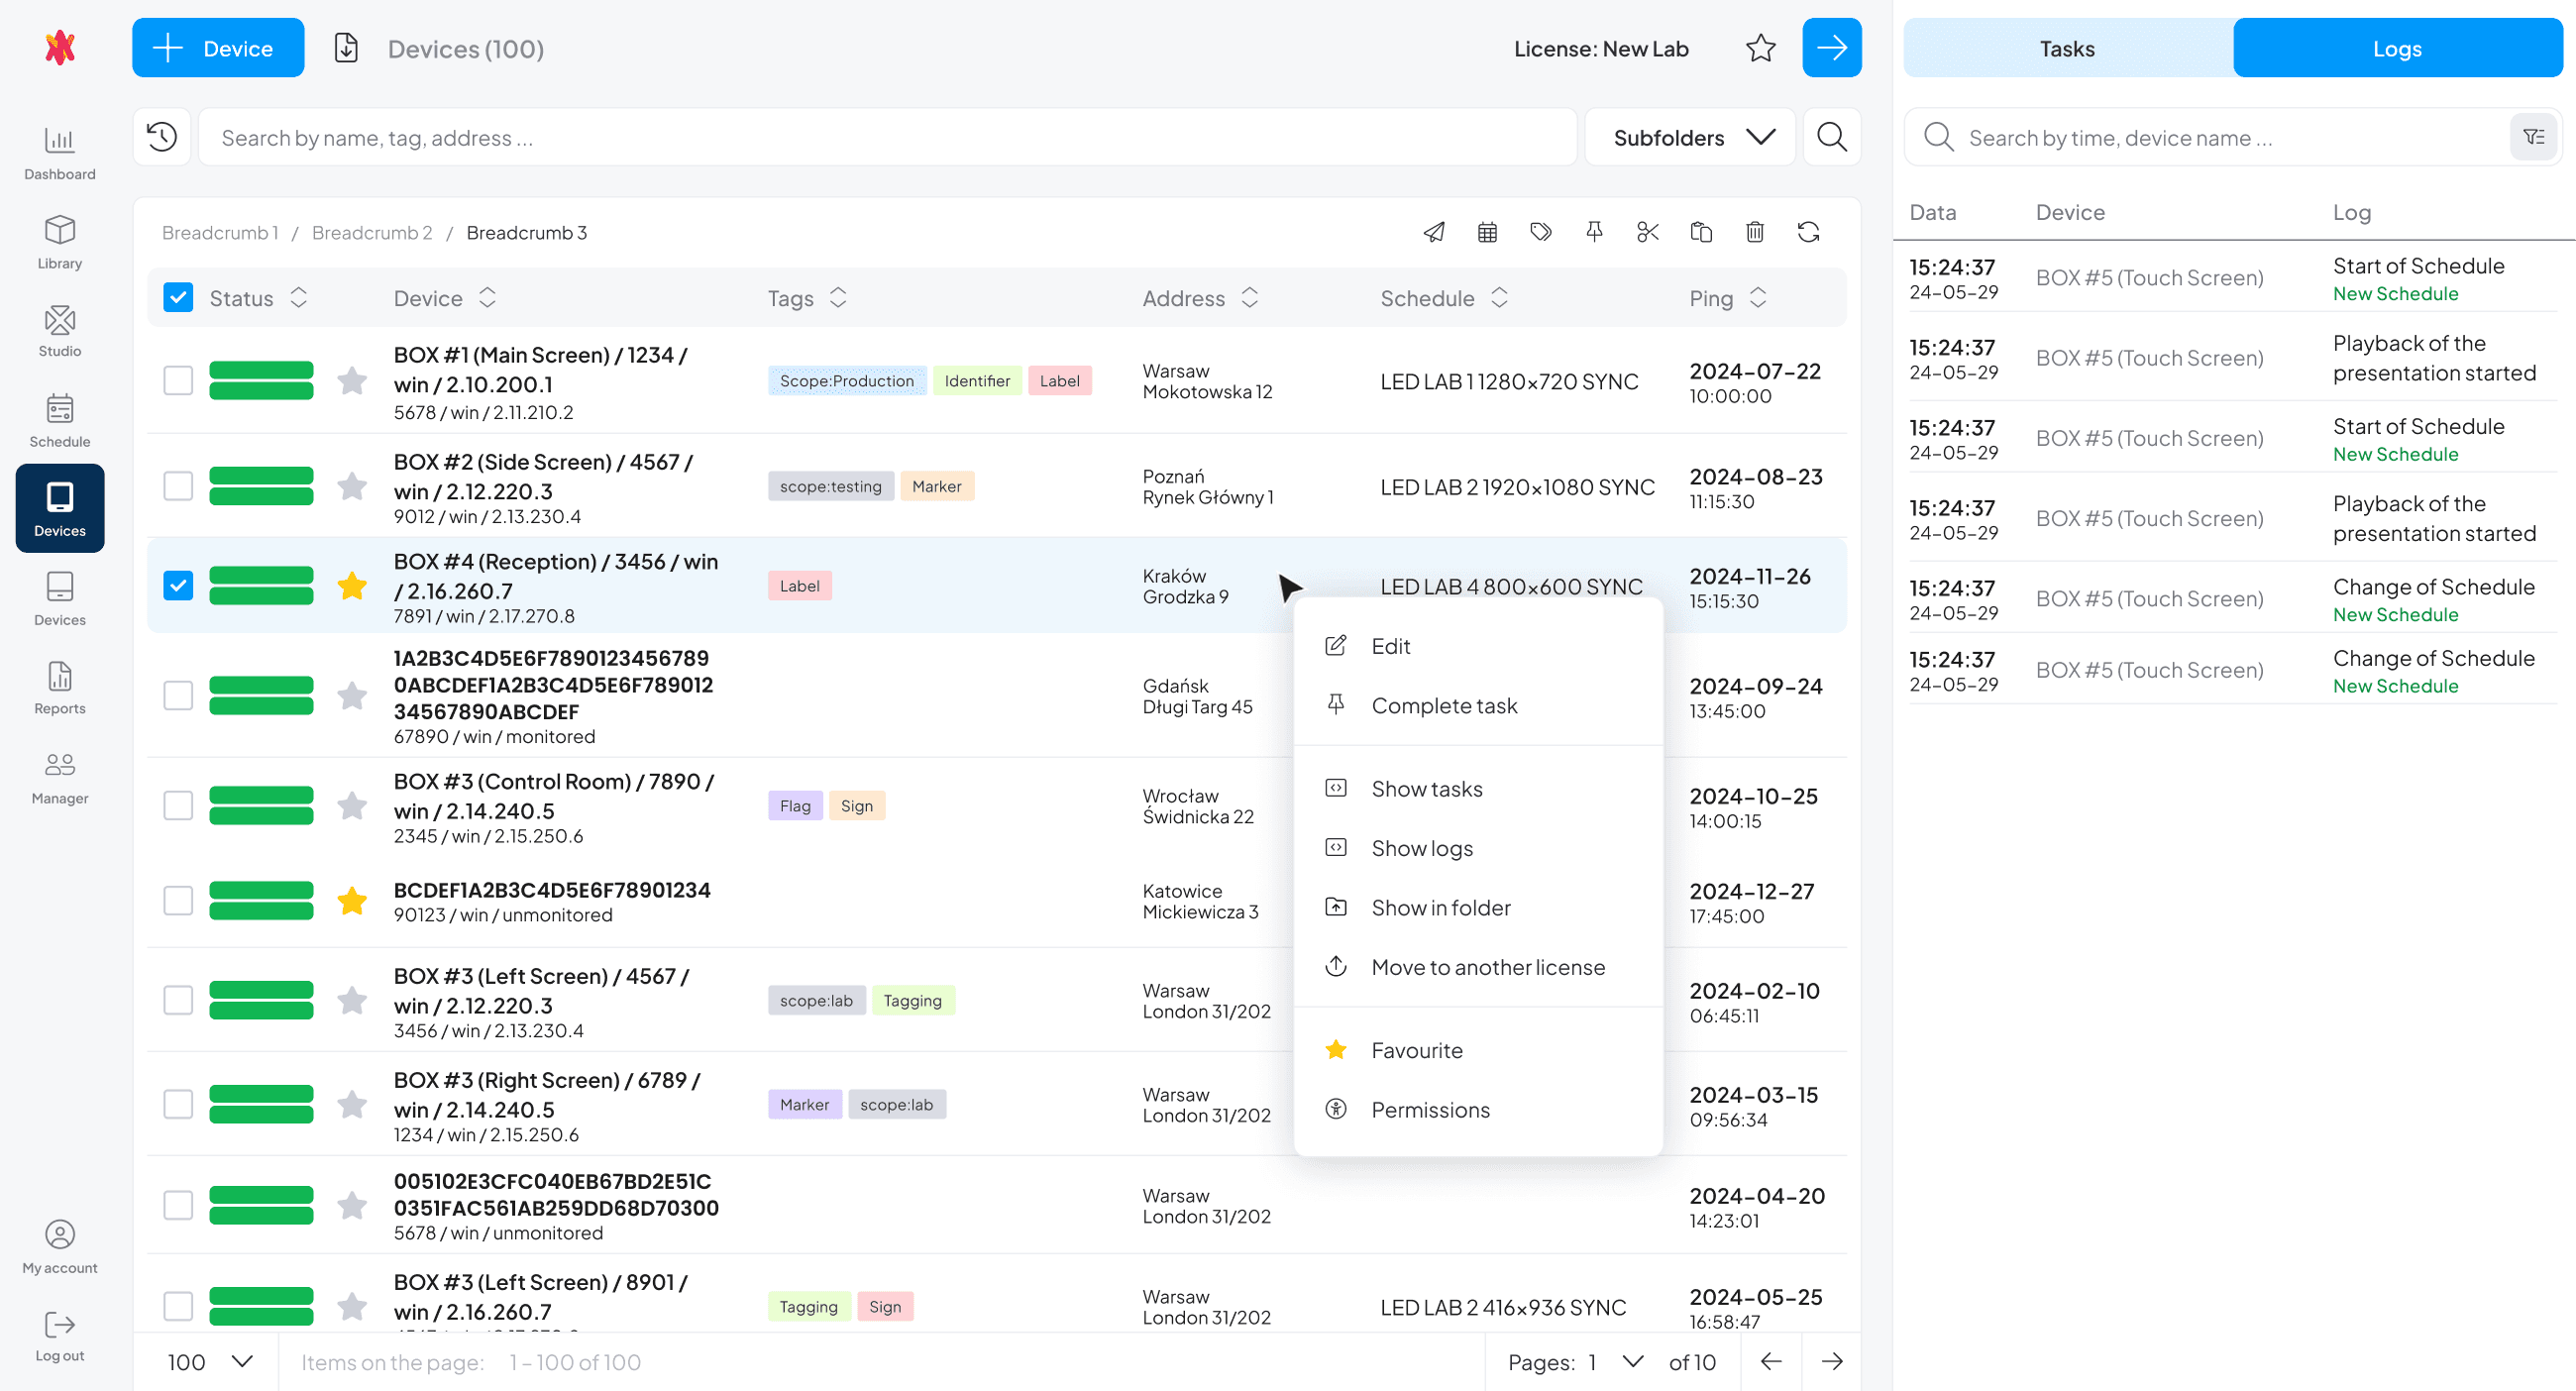Click the paper plane send icon
Image resolution: width=2576 pixels, height=1391 pixels.
click(1434, 232)
